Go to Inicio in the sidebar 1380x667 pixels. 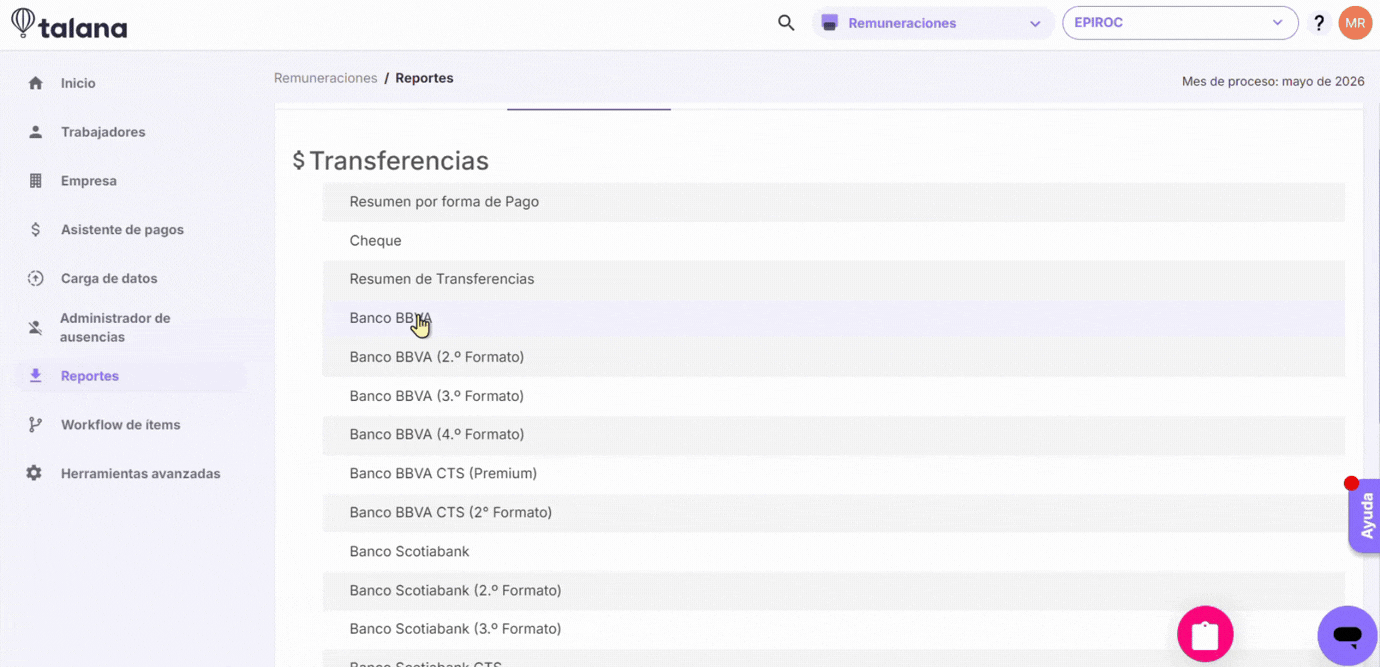point(78,83)
